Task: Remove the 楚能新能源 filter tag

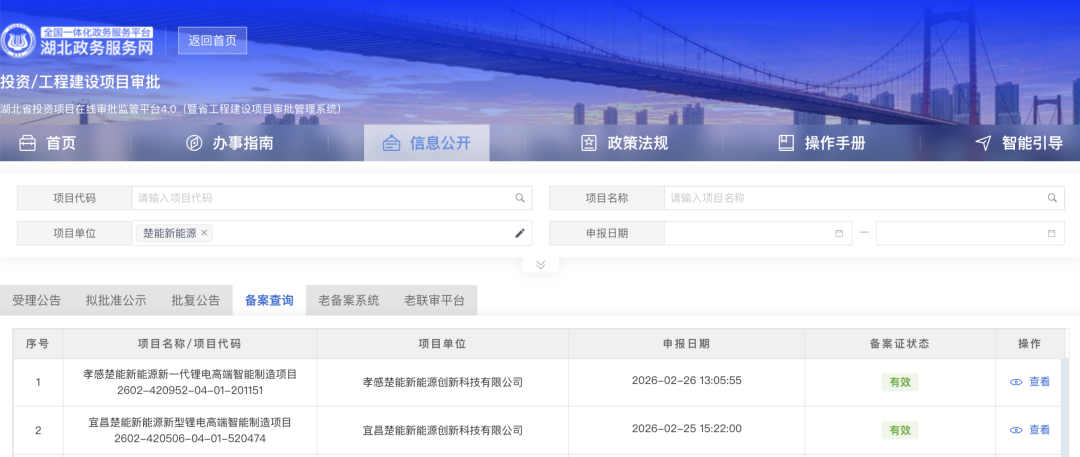Action: pos(204,233)
